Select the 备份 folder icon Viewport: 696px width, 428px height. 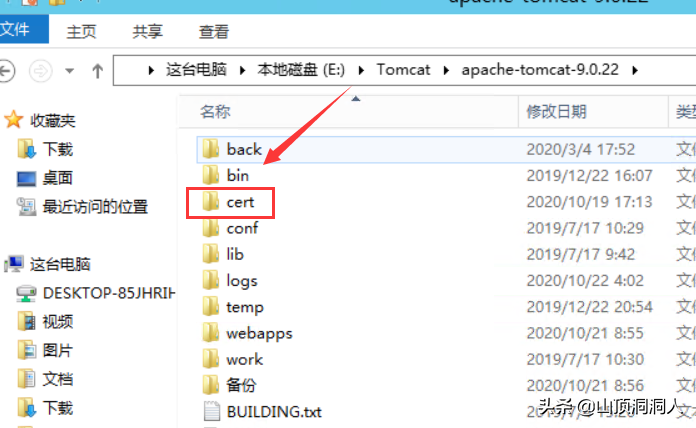(210, 385)
